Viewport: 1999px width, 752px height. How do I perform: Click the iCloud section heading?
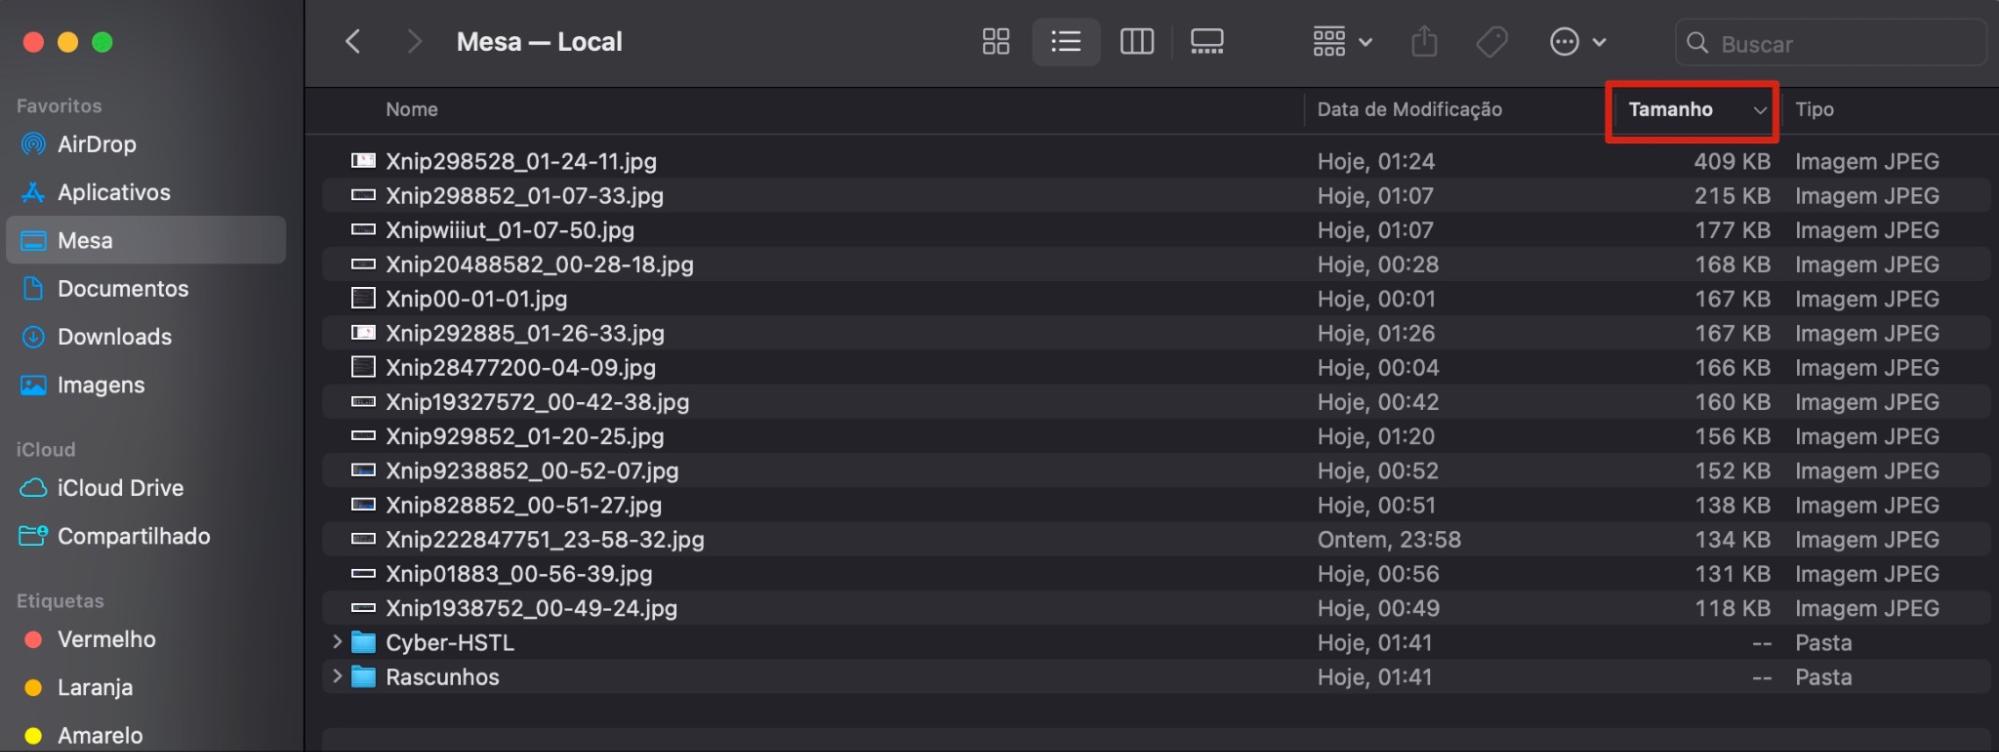(x=45, y=449)
